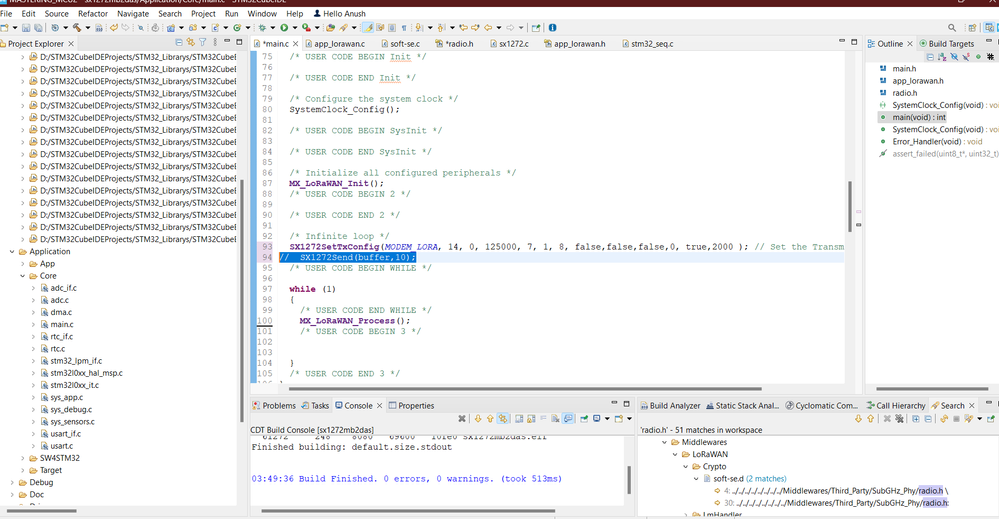
Task: Collapse the Application folder in Project Explorer
Action: 12,252
